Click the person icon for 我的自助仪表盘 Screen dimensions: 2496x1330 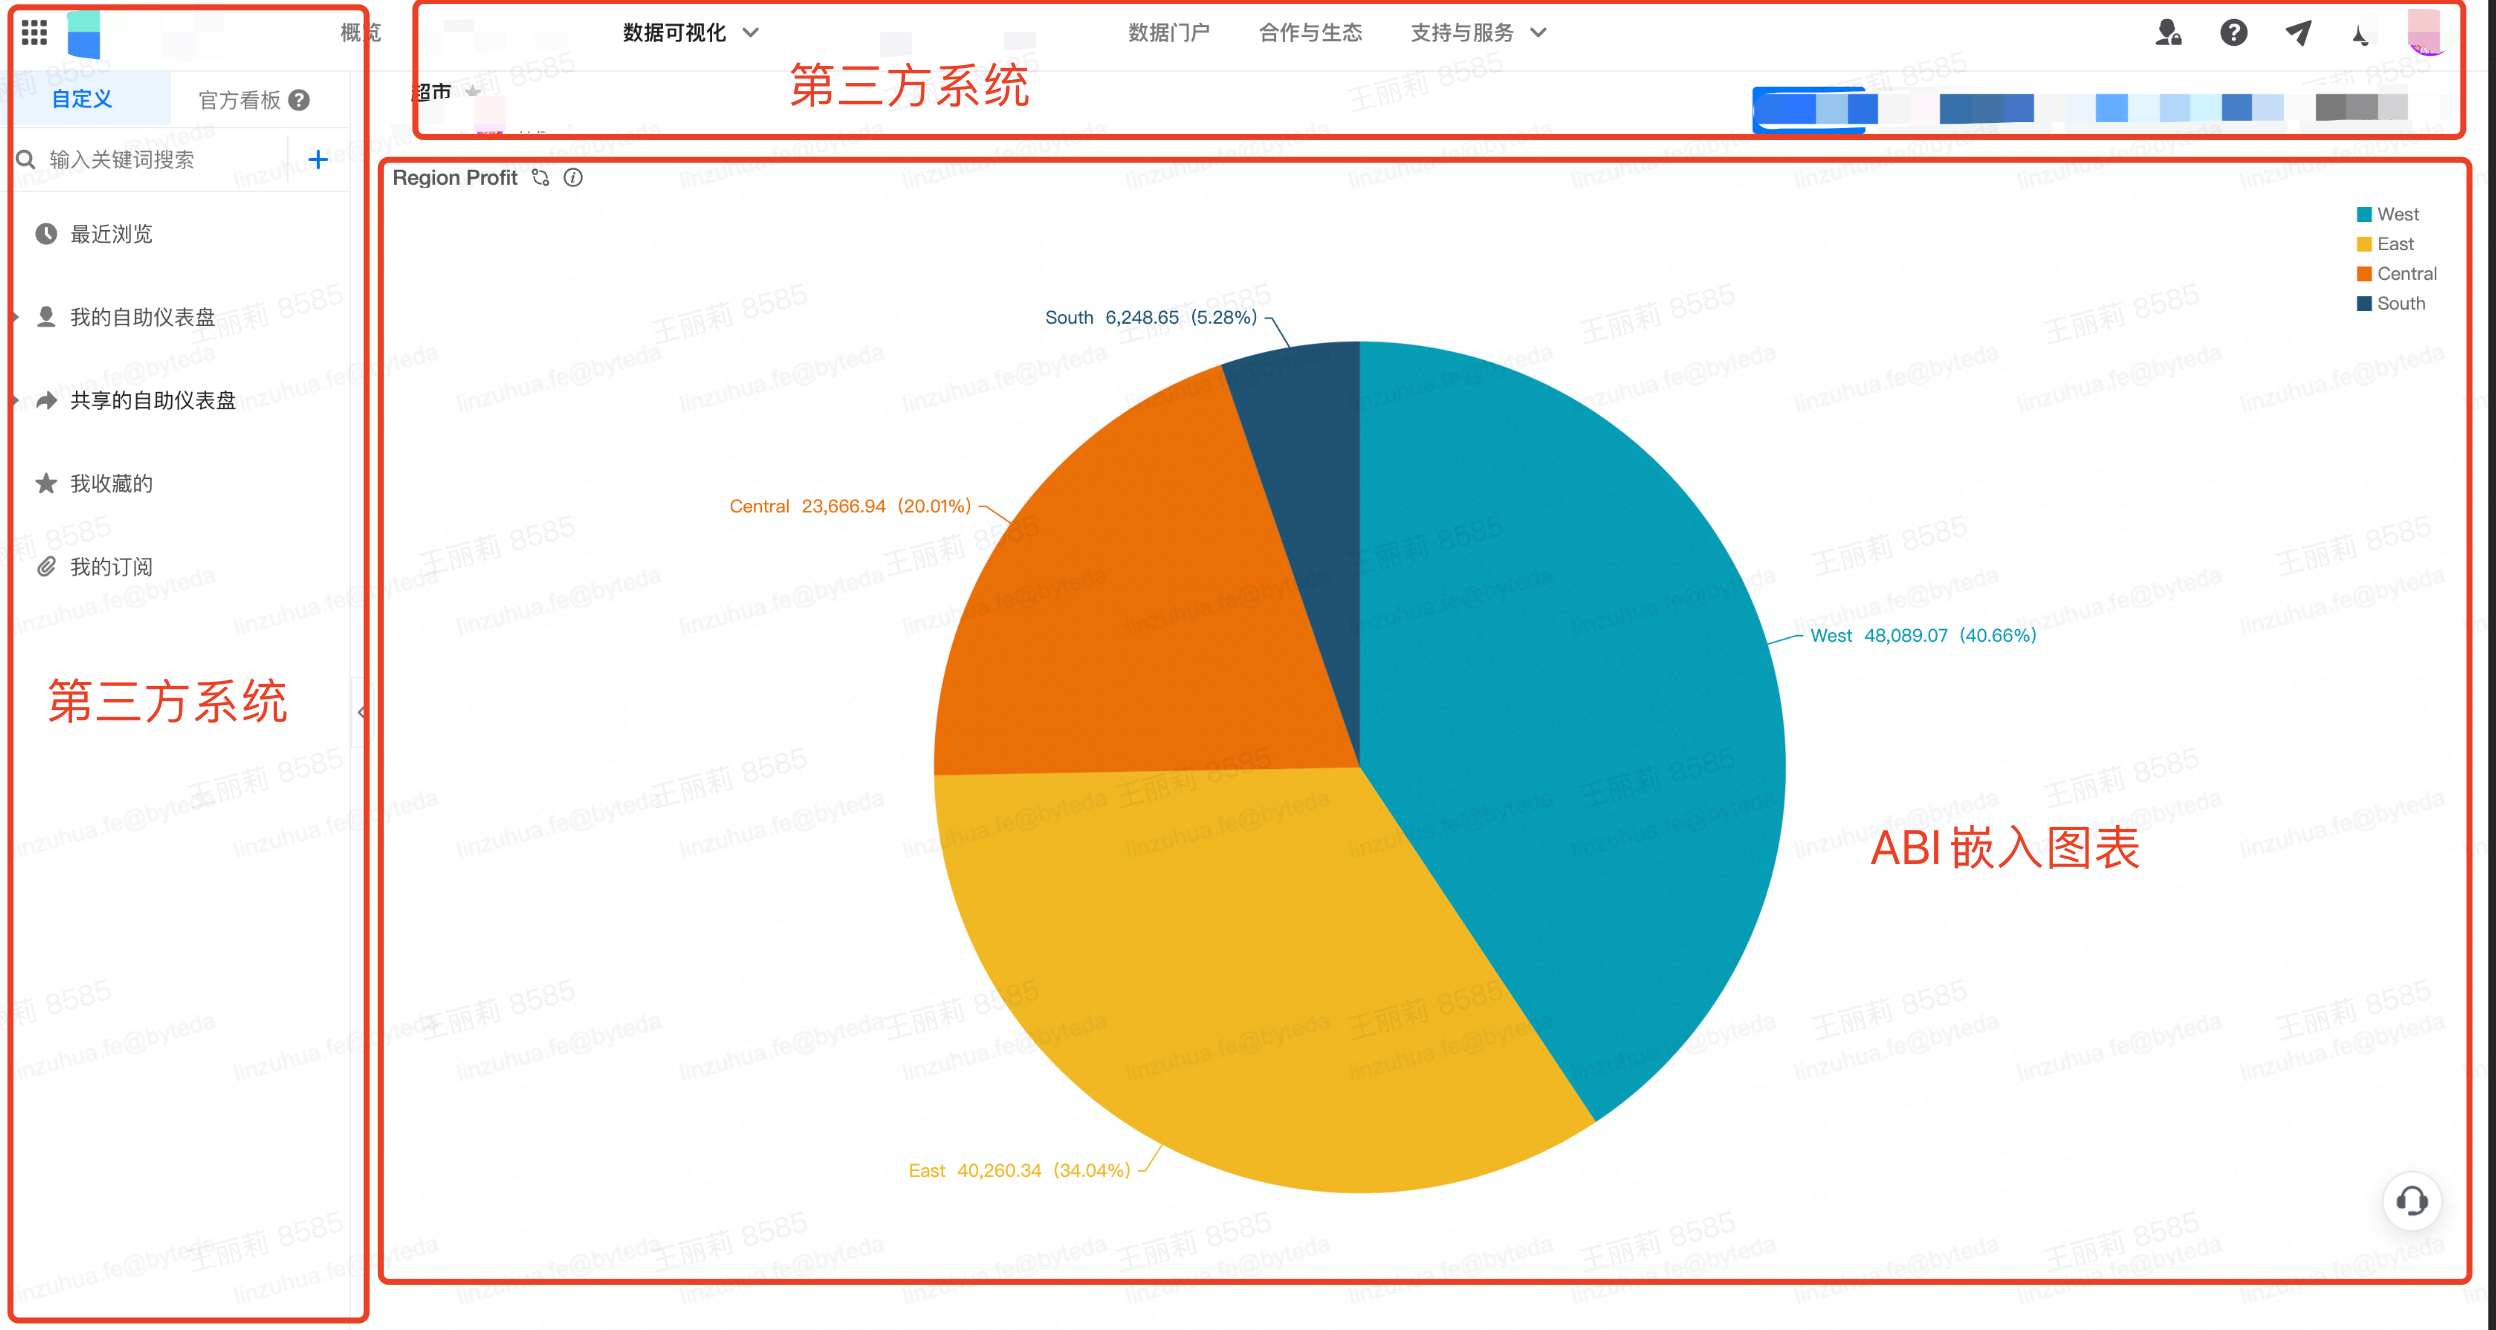coord(46,317)
